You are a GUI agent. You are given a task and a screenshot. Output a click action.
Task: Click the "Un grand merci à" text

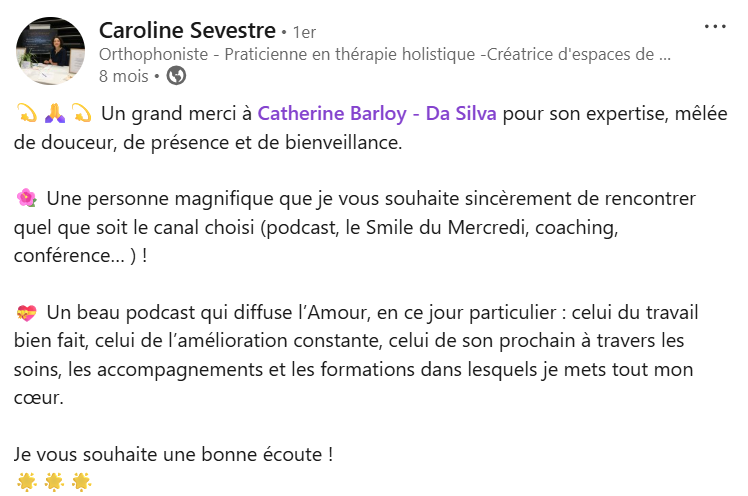176,113
